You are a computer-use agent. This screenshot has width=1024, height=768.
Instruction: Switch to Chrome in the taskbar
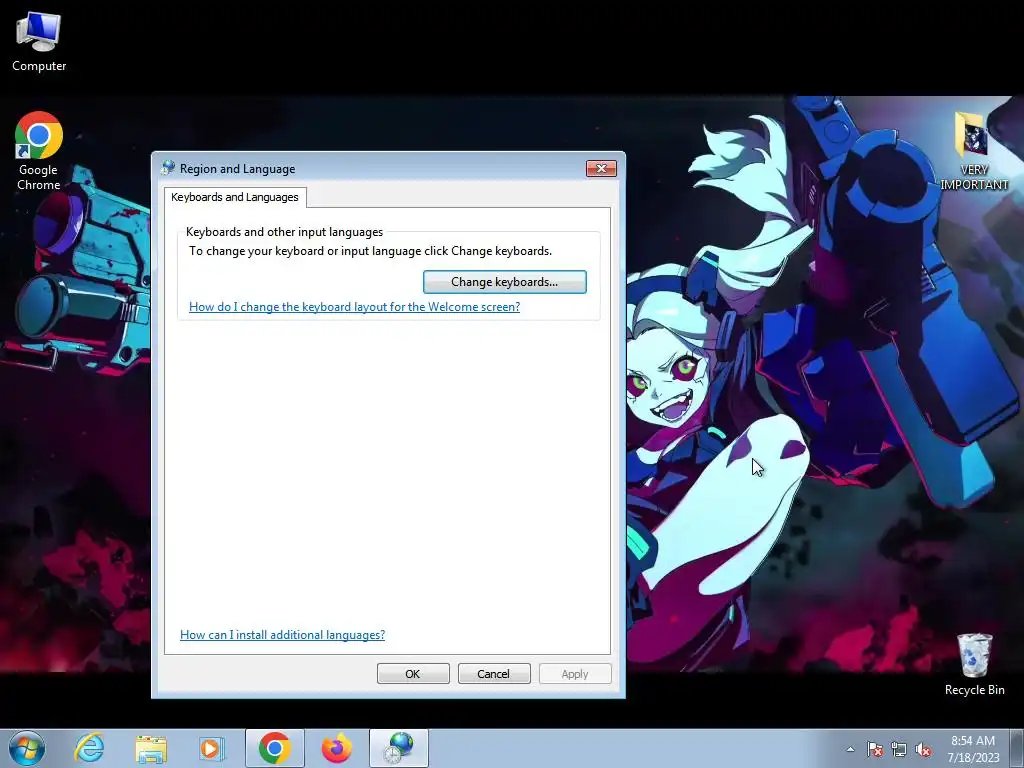pyautogui.click(x=274, y=748)
